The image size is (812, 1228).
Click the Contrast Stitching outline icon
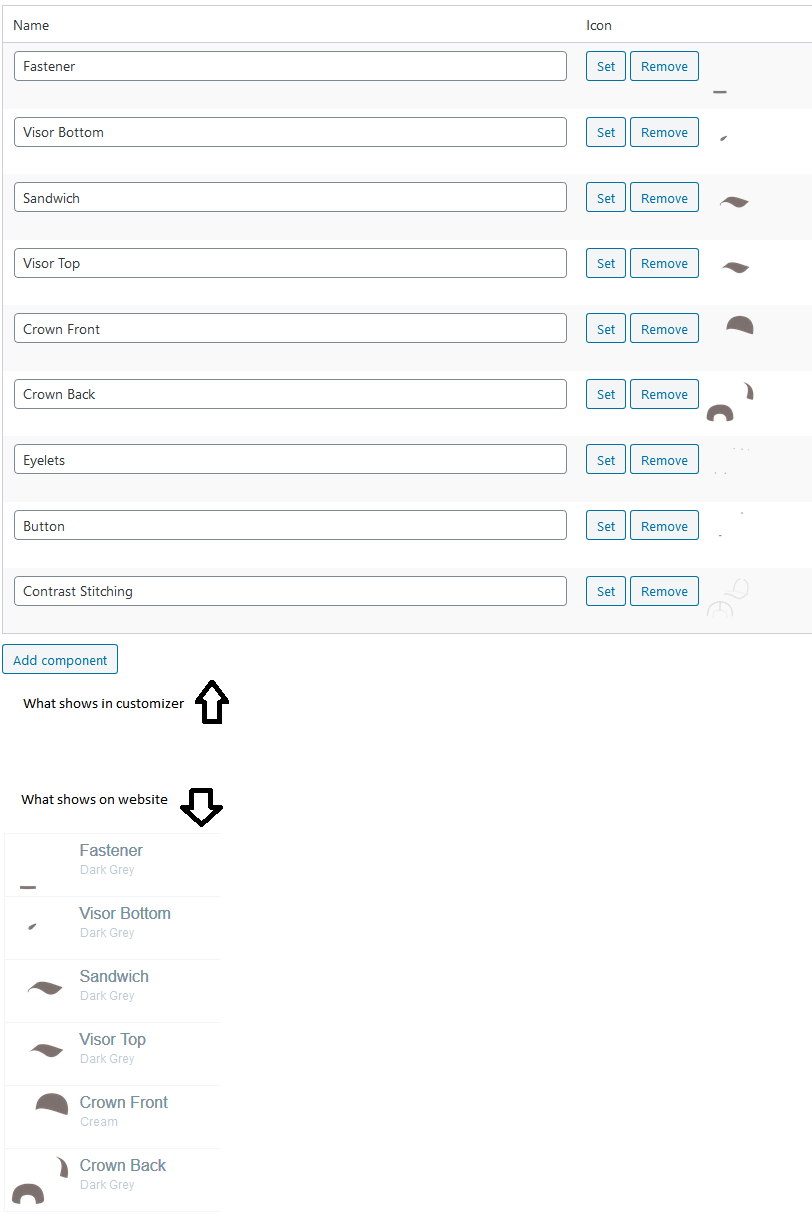pyautogui.click(x=728, y=597)
